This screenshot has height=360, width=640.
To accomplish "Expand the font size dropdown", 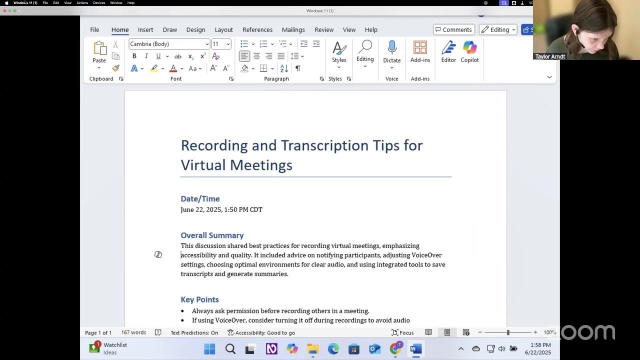I will (x=228, y=44).
